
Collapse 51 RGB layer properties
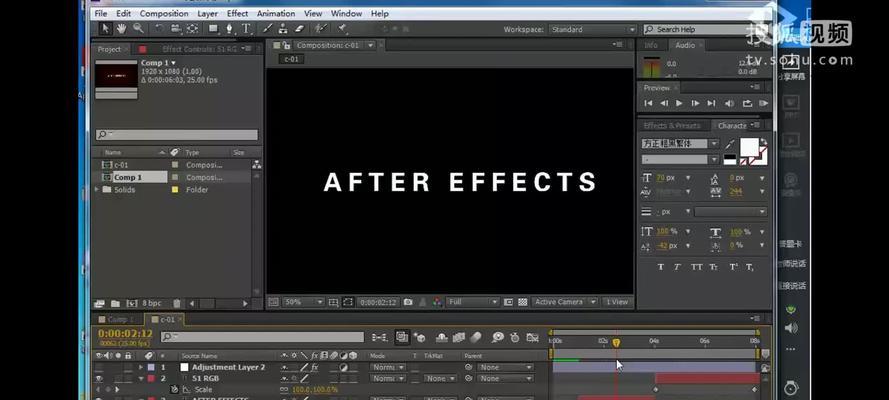tap(141, 378)
